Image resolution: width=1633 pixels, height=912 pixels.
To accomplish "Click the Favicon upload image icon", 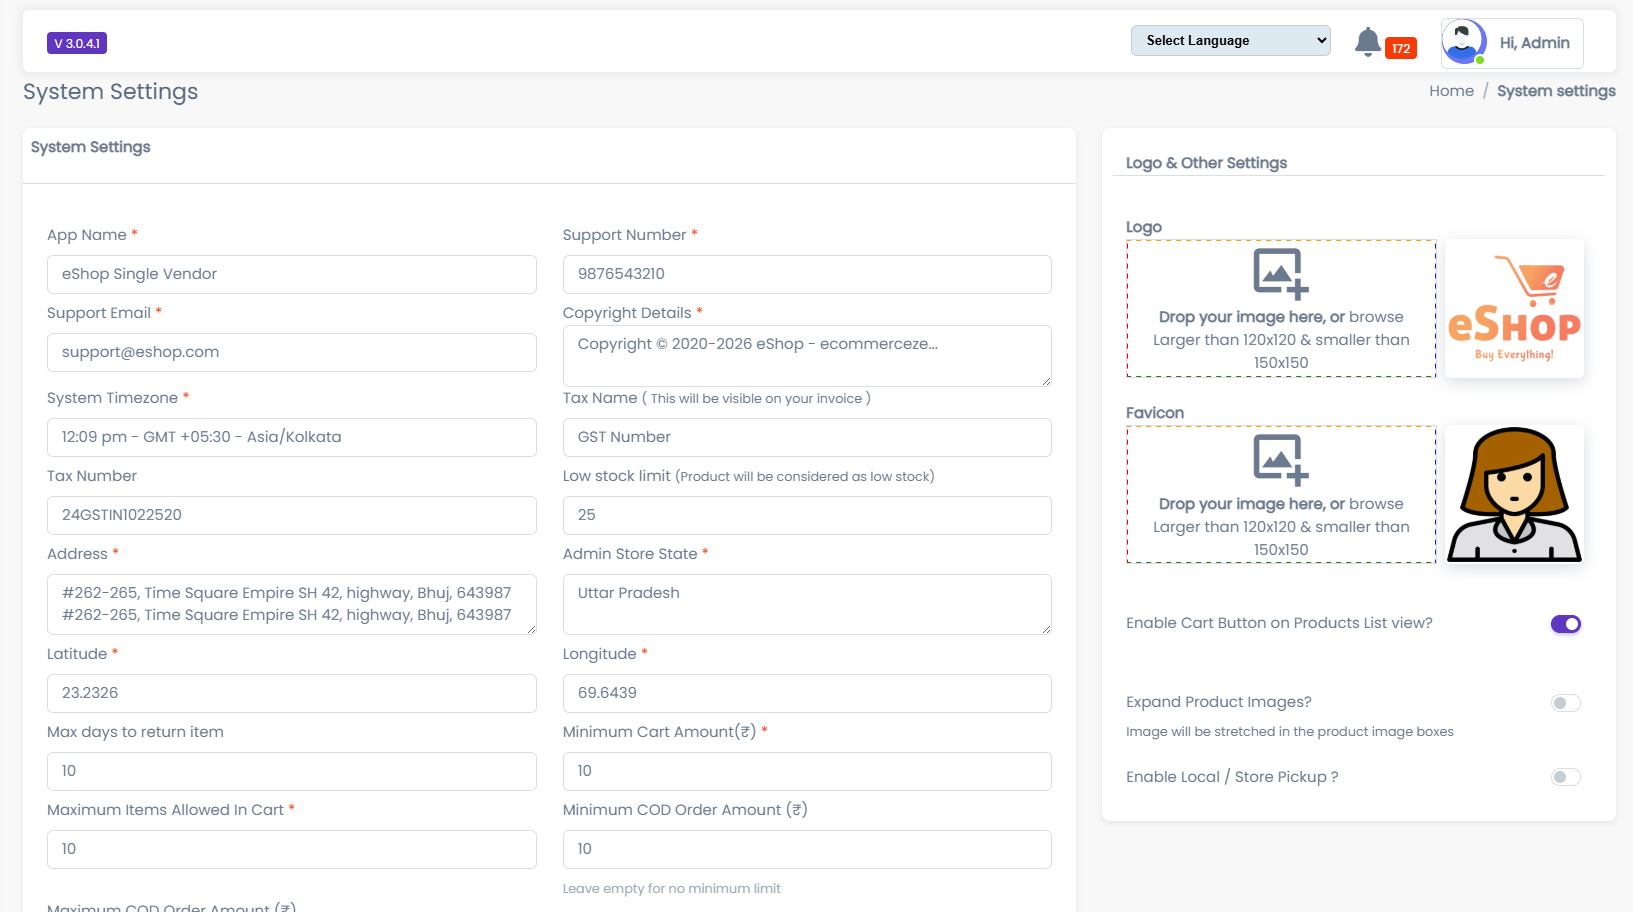I will pyautogui.click(x=1281, y=460).
